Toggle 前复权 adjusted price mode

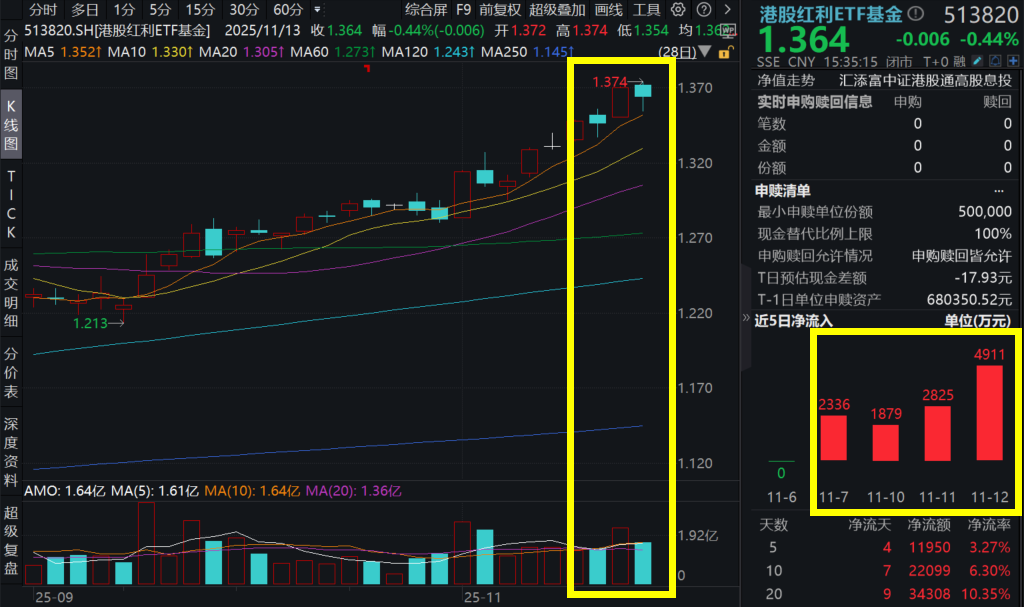(x=502, y=10)
